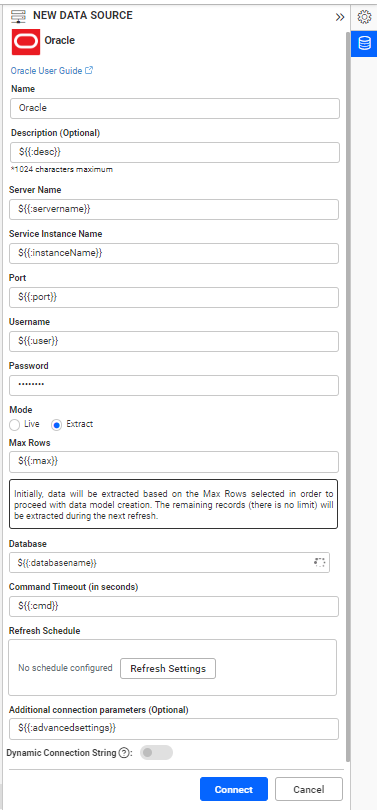Toggle the Dynamic Connection String switch

pyautogui.click(x=156, y=753)
